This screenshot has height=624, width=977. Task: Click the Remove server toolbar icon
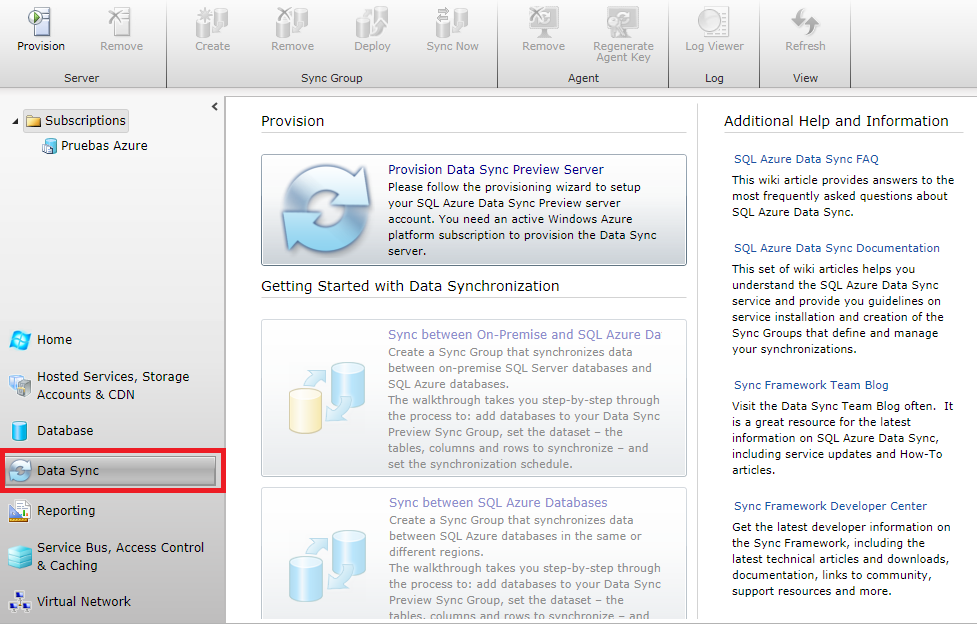tap(121, 20)
